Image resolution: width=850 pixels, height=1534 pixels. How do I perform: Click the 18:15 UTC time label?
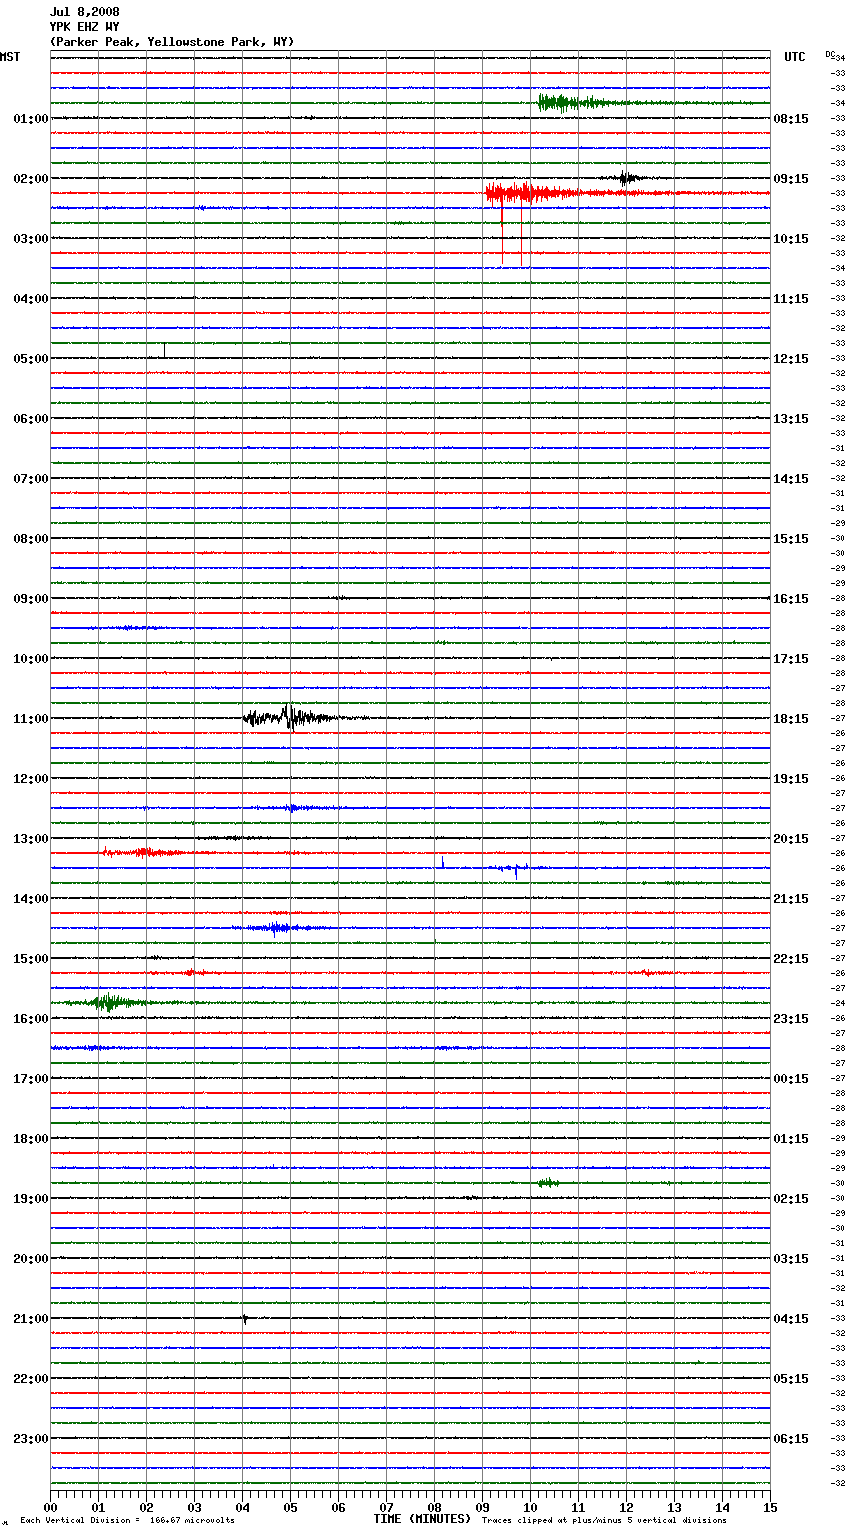pos(791,719)
